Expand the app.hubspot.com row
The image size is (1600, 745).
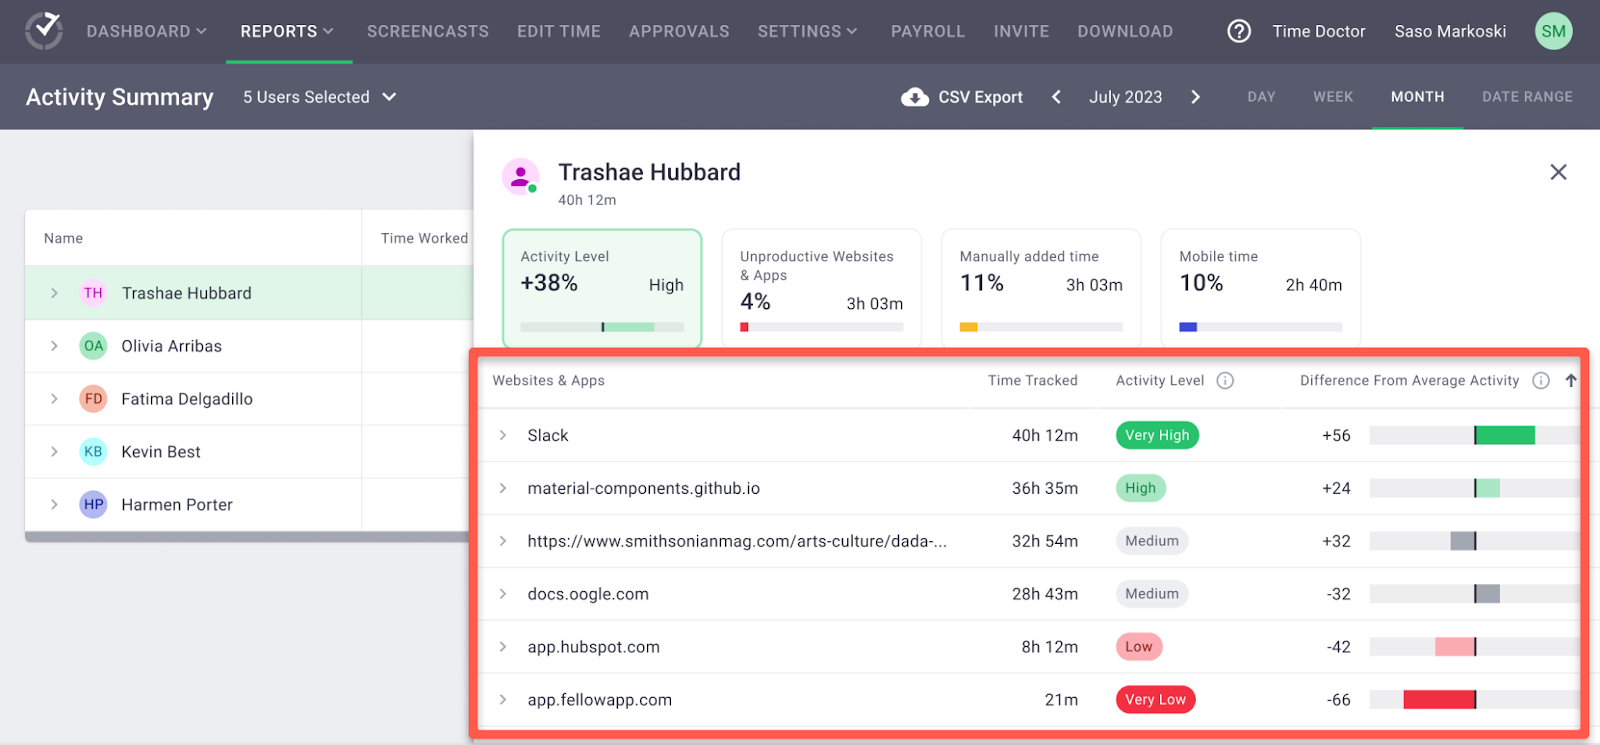[x=503, y=647]
